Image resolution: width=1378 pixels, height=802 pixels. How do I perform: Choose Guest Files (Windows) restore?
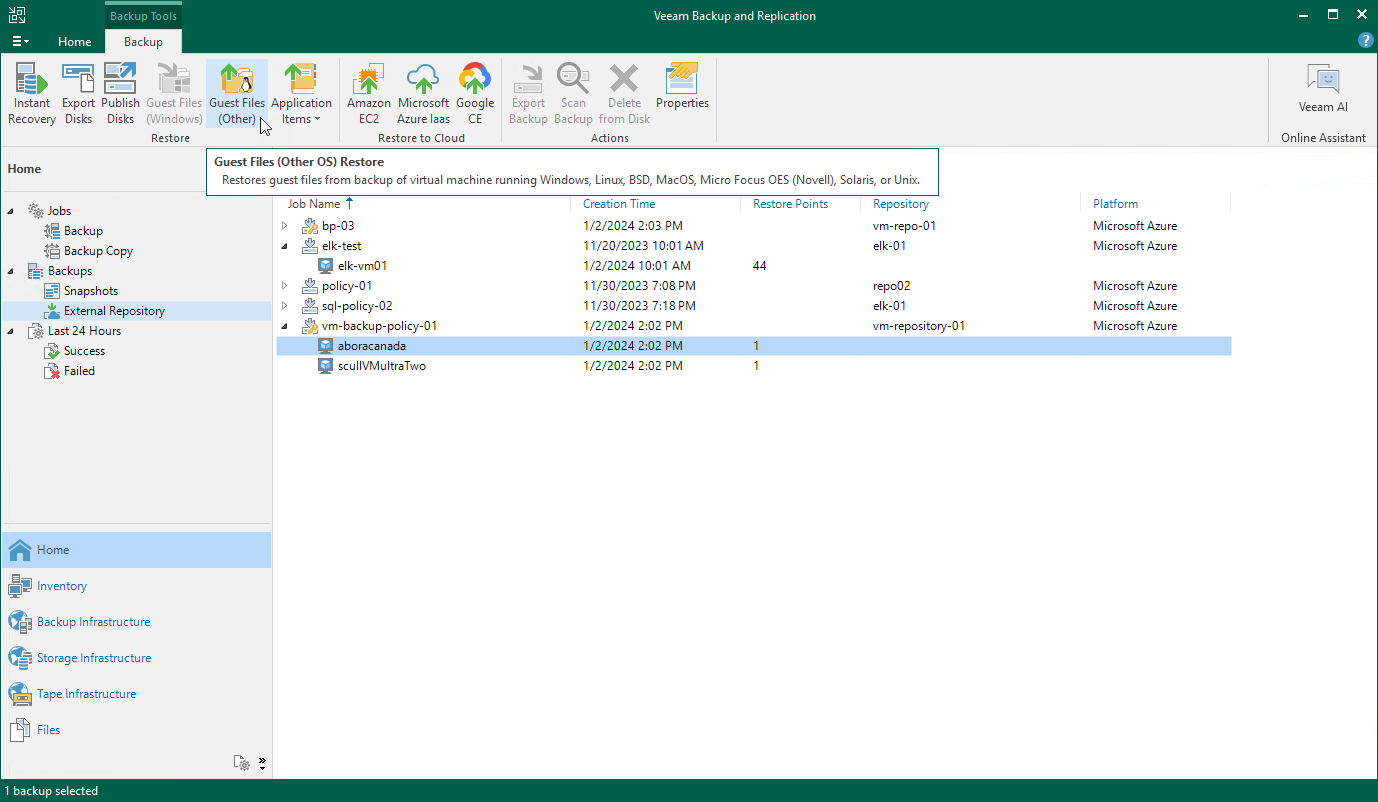174,94
